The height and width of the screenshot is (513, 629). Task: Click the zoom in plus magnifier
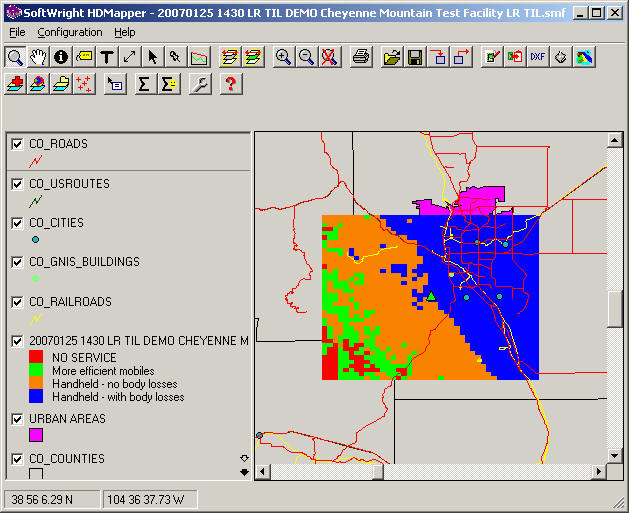click(x=284, y=57)
